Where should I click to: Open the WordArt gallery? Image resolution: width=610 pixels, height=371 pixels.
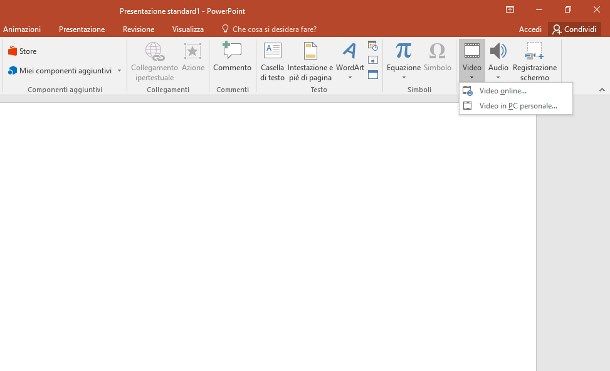point(350,61)
